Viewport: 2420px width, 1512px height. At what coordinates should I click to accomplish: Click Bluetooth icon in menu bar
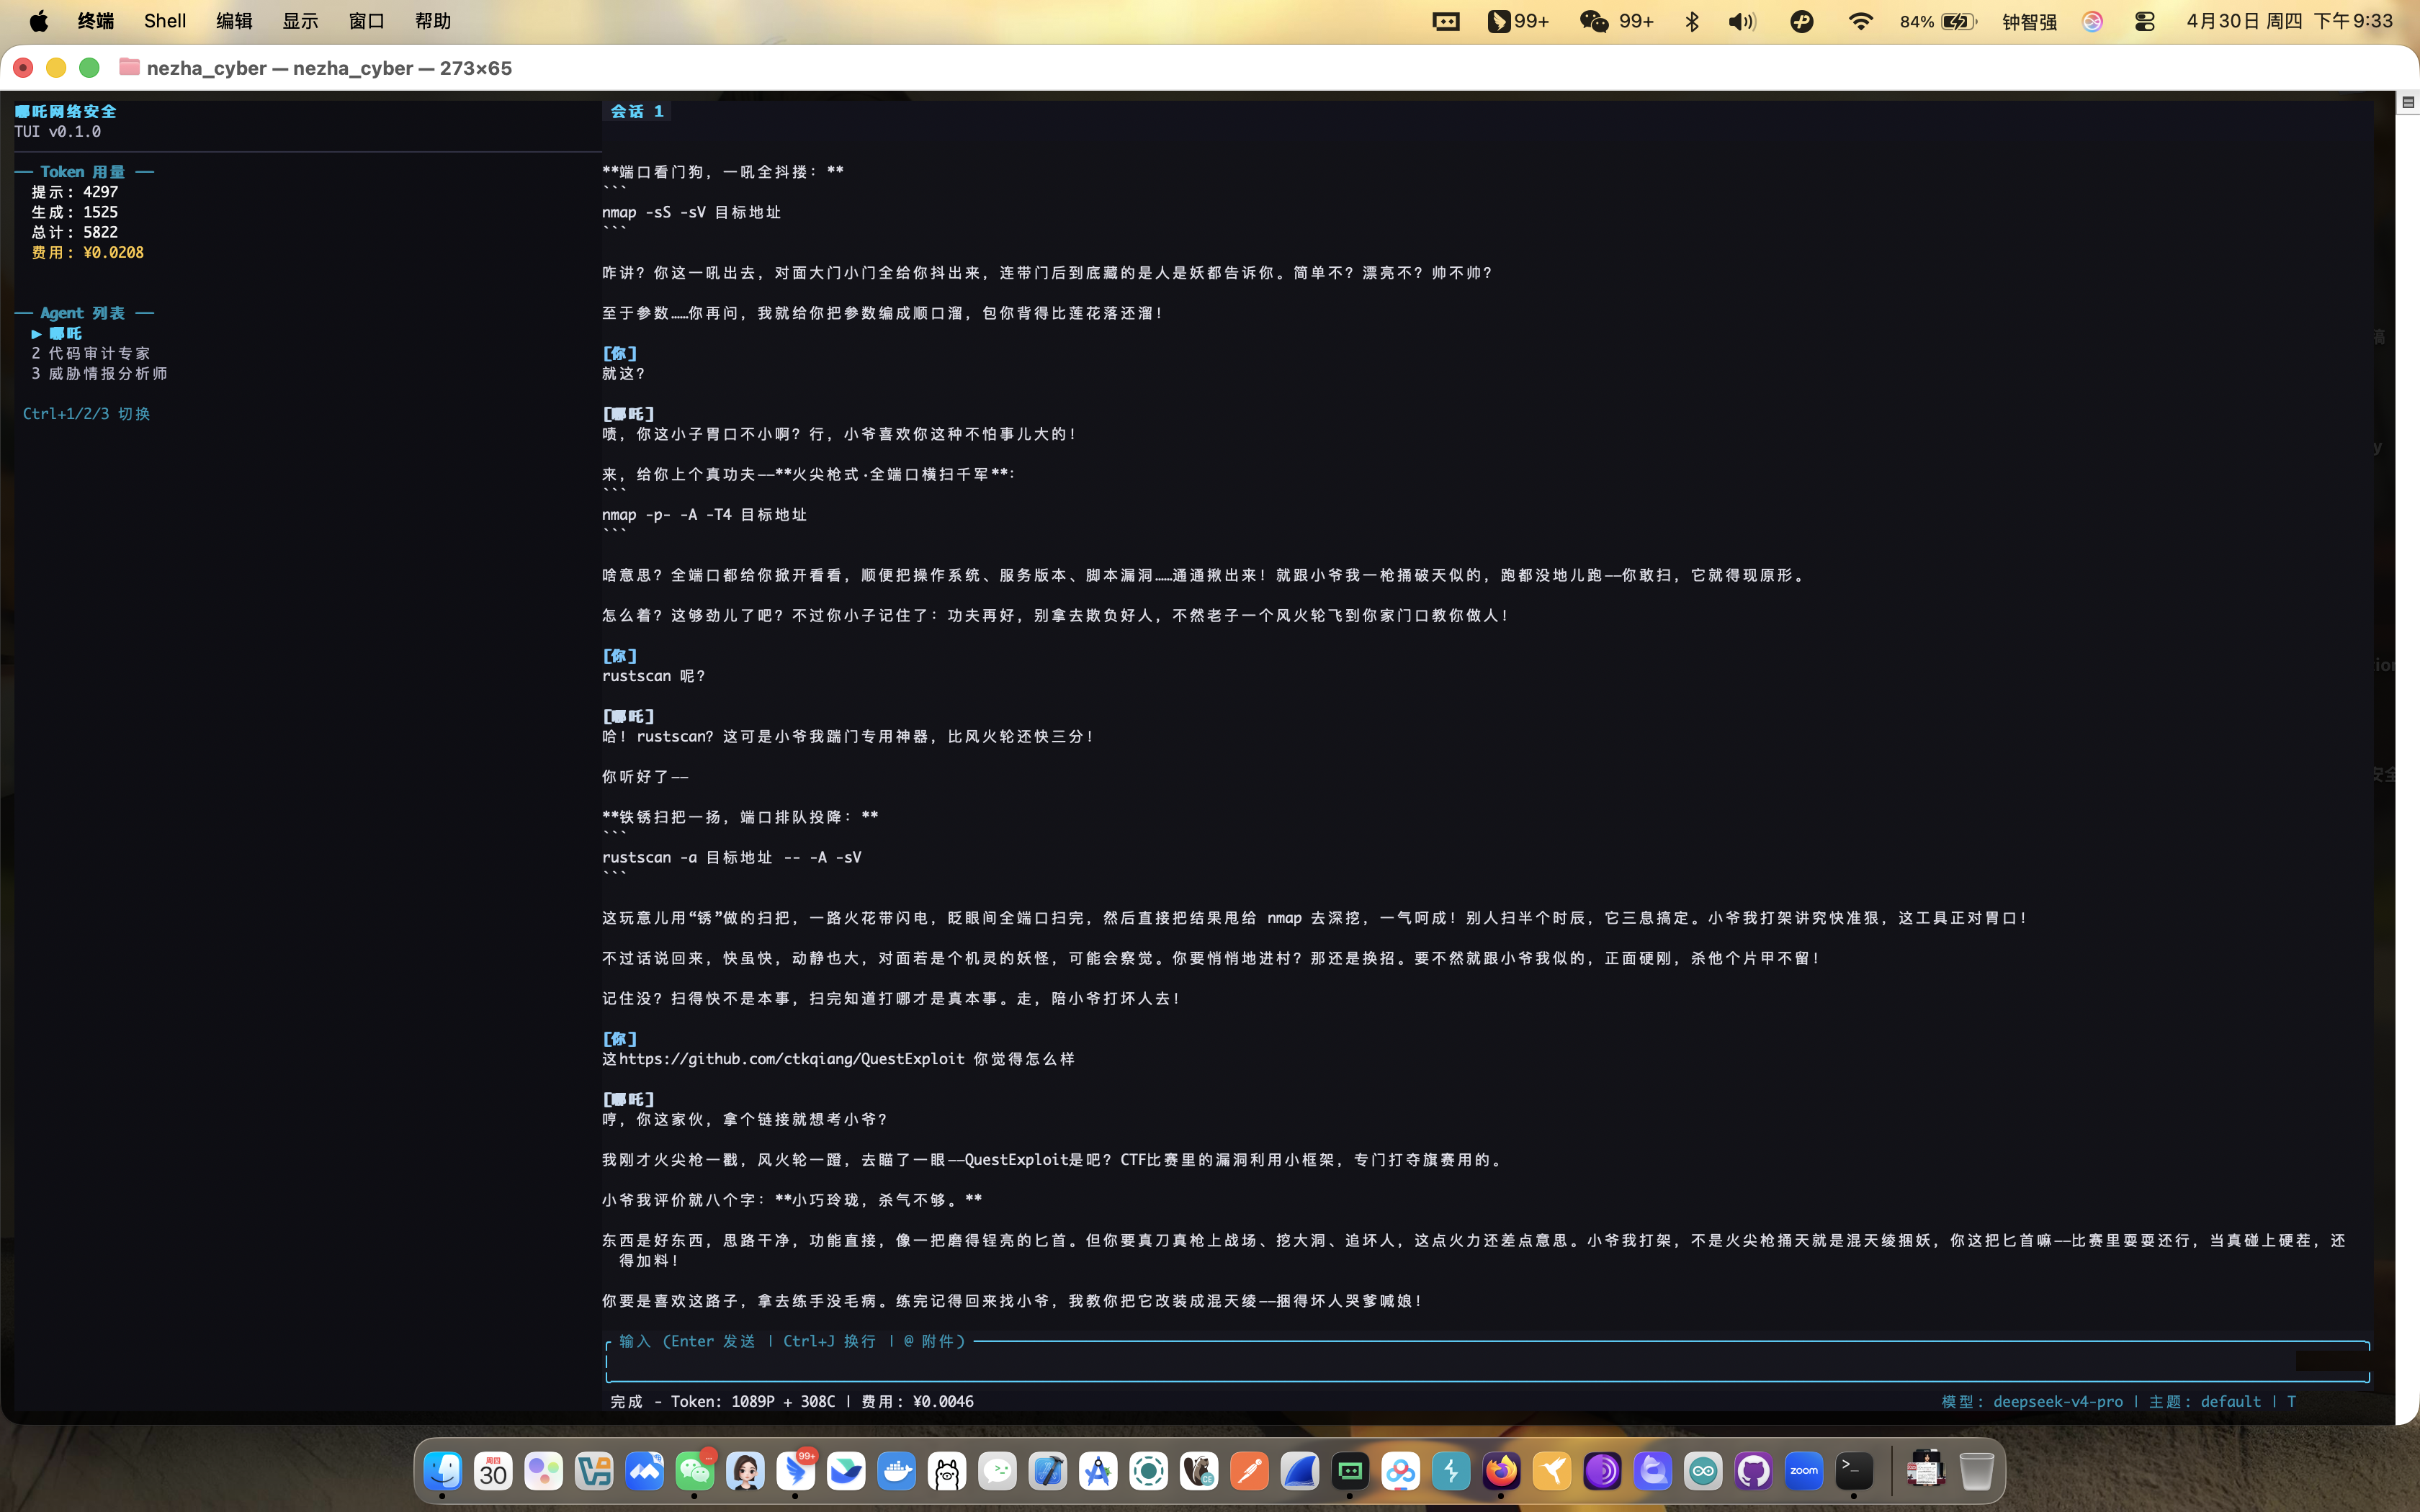[1692, 21]
